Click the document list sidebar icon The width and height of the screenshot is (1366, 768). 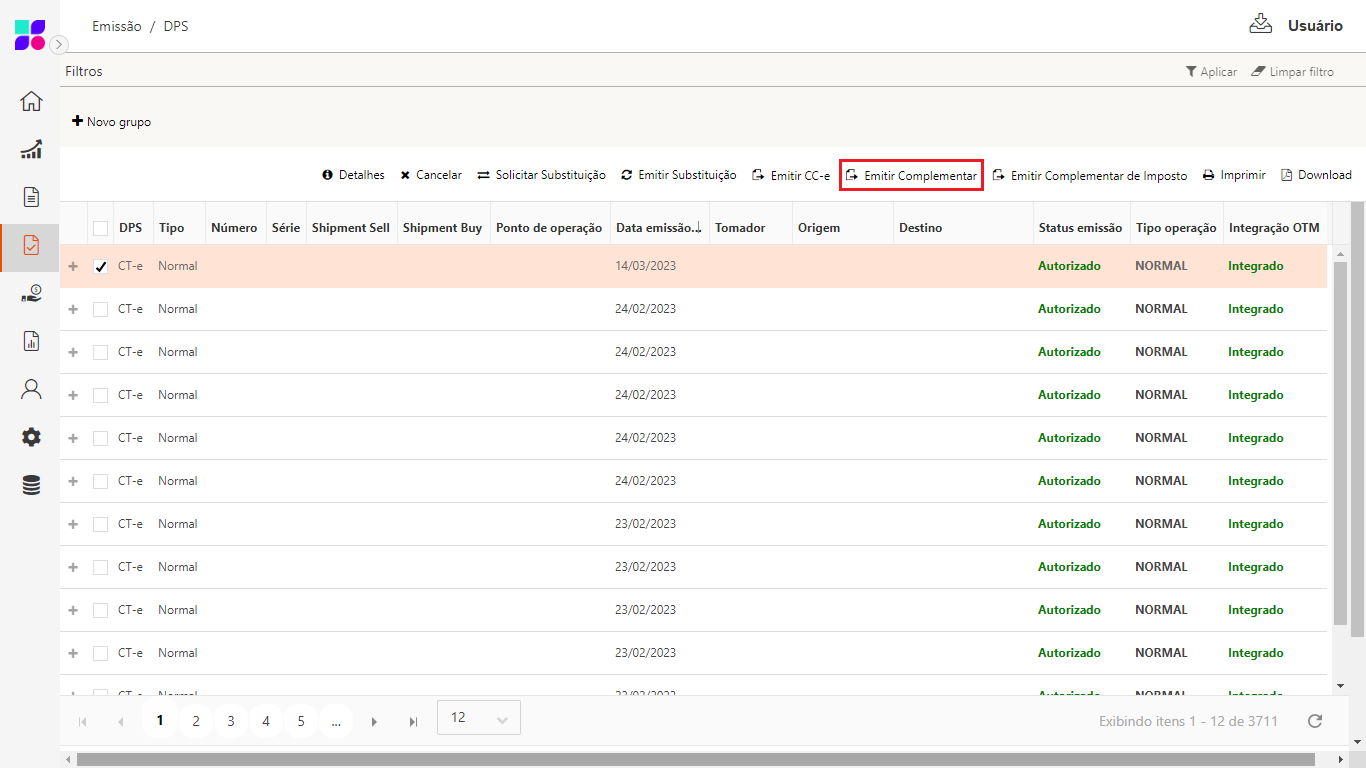coord(31,197)
